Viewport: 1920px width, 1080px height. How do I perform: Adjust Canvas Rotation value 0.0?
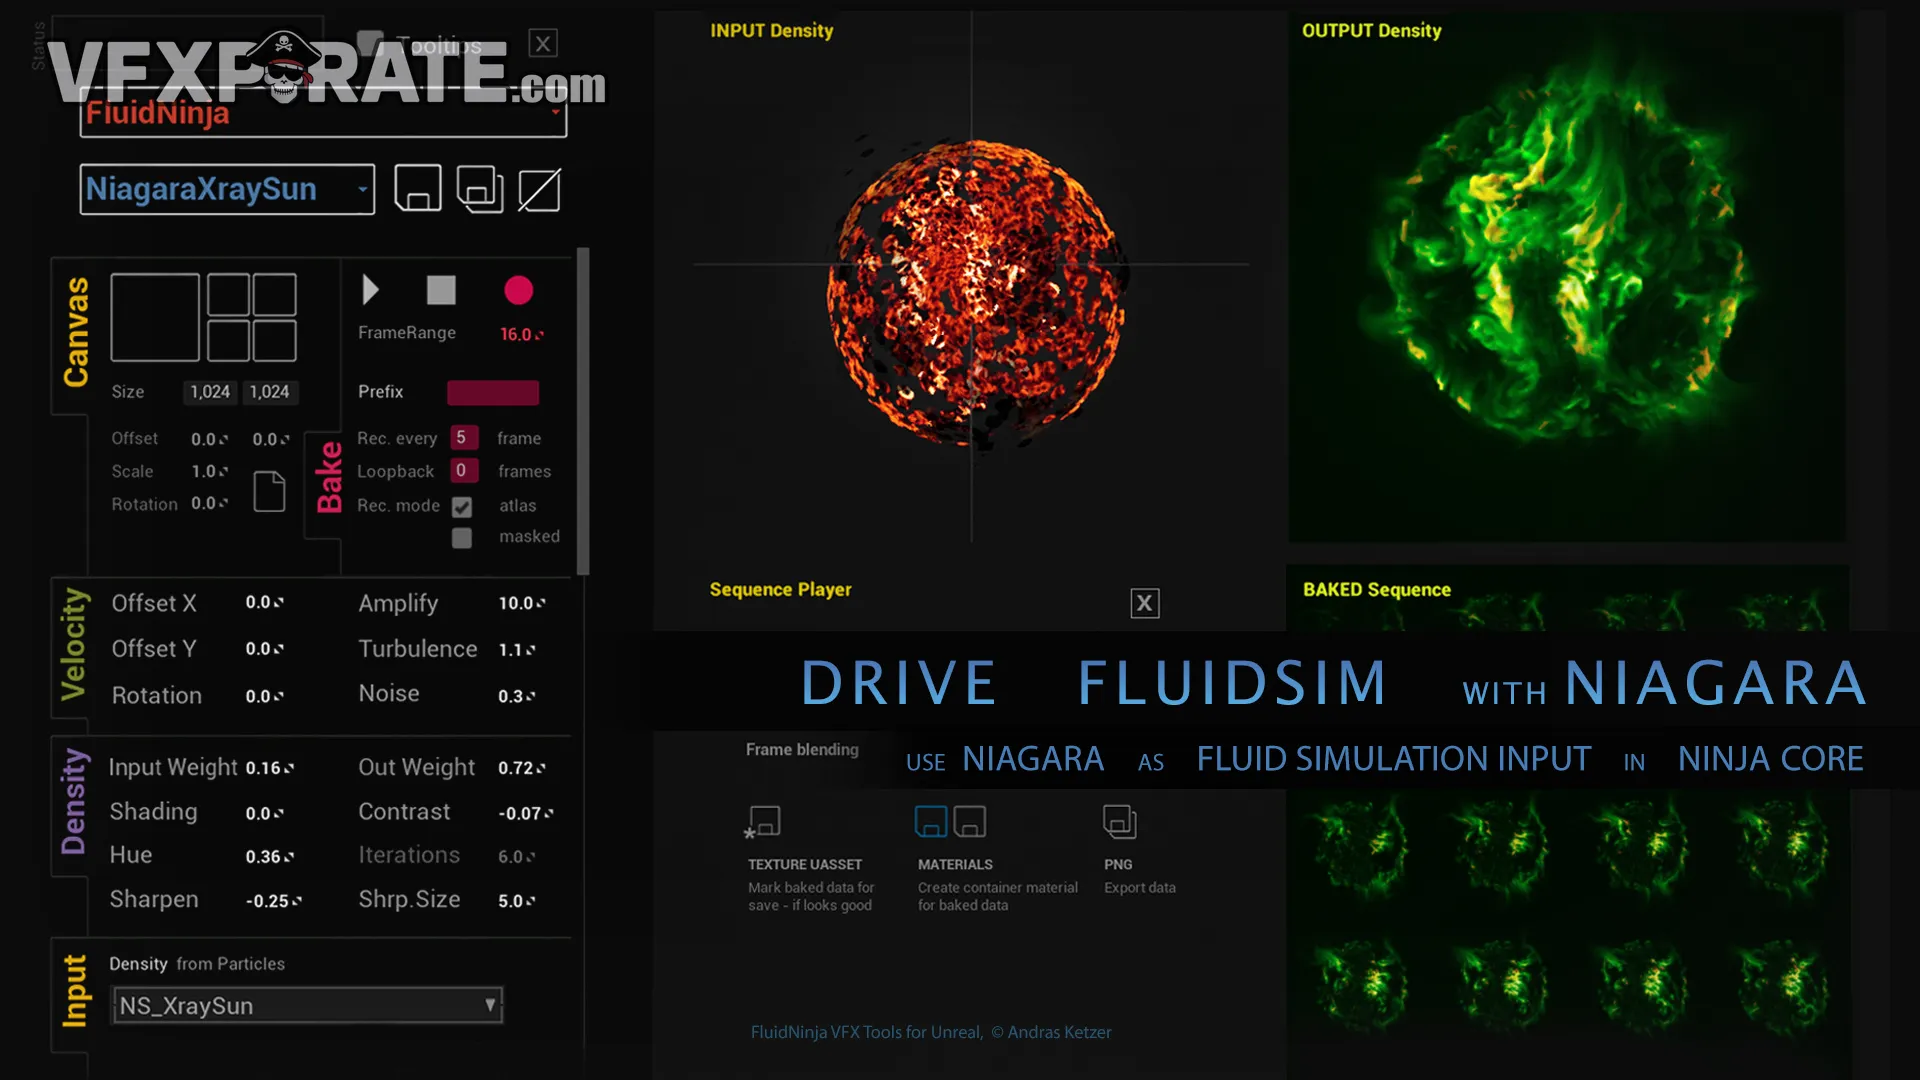click(x=210, y=503)
